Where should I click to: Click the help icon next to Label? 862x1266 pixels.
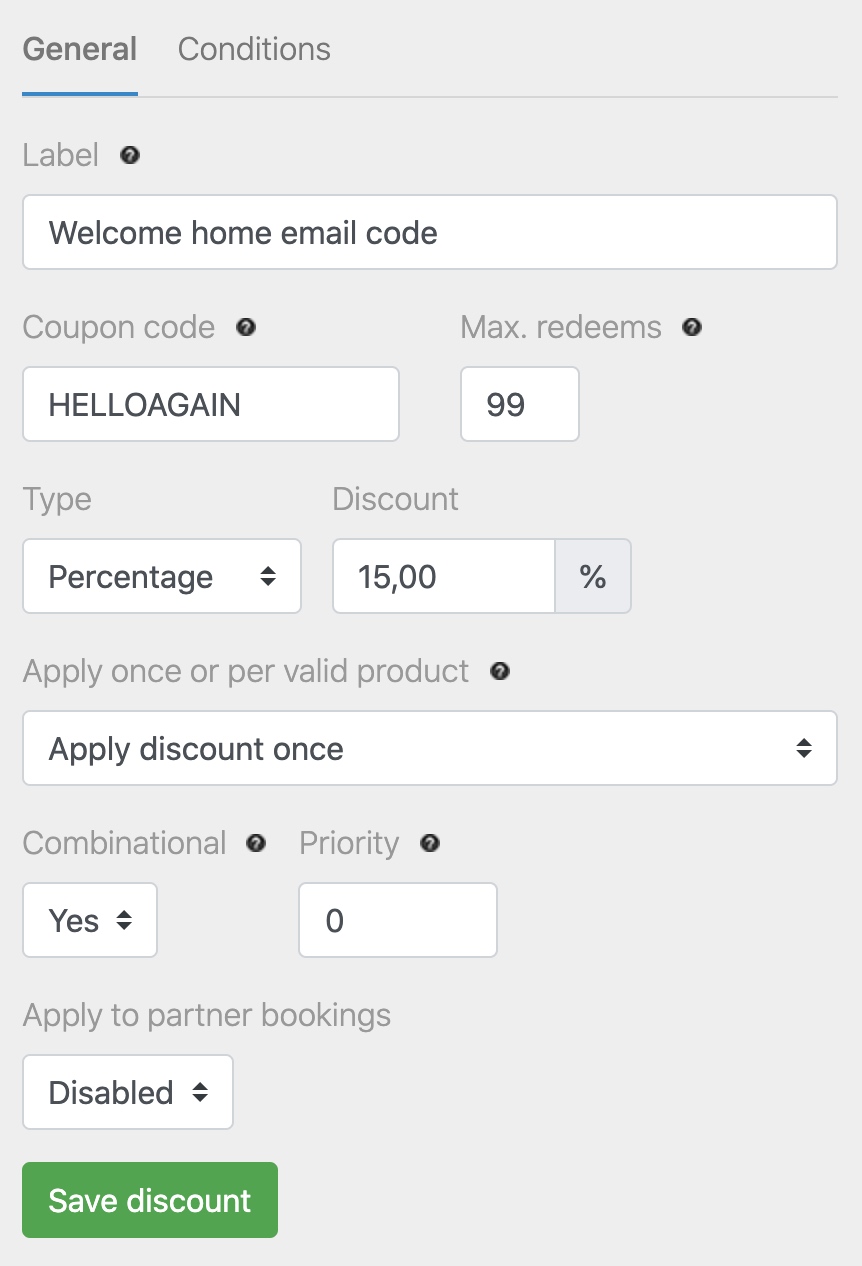pyautogui.click(x=130, y=156)
